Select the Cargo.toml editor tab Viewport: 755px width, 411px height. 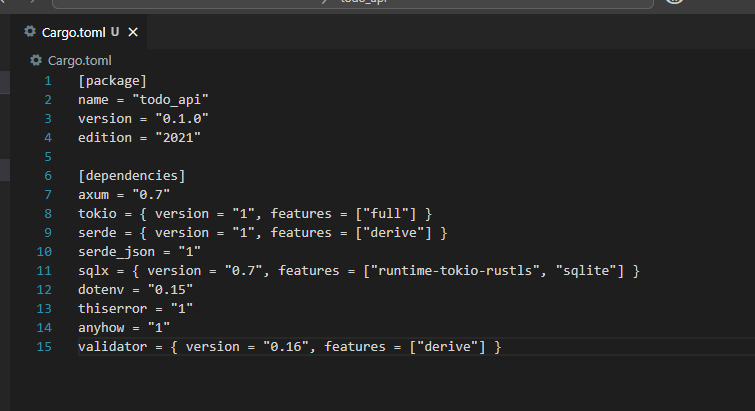click(x=72, y=32)
